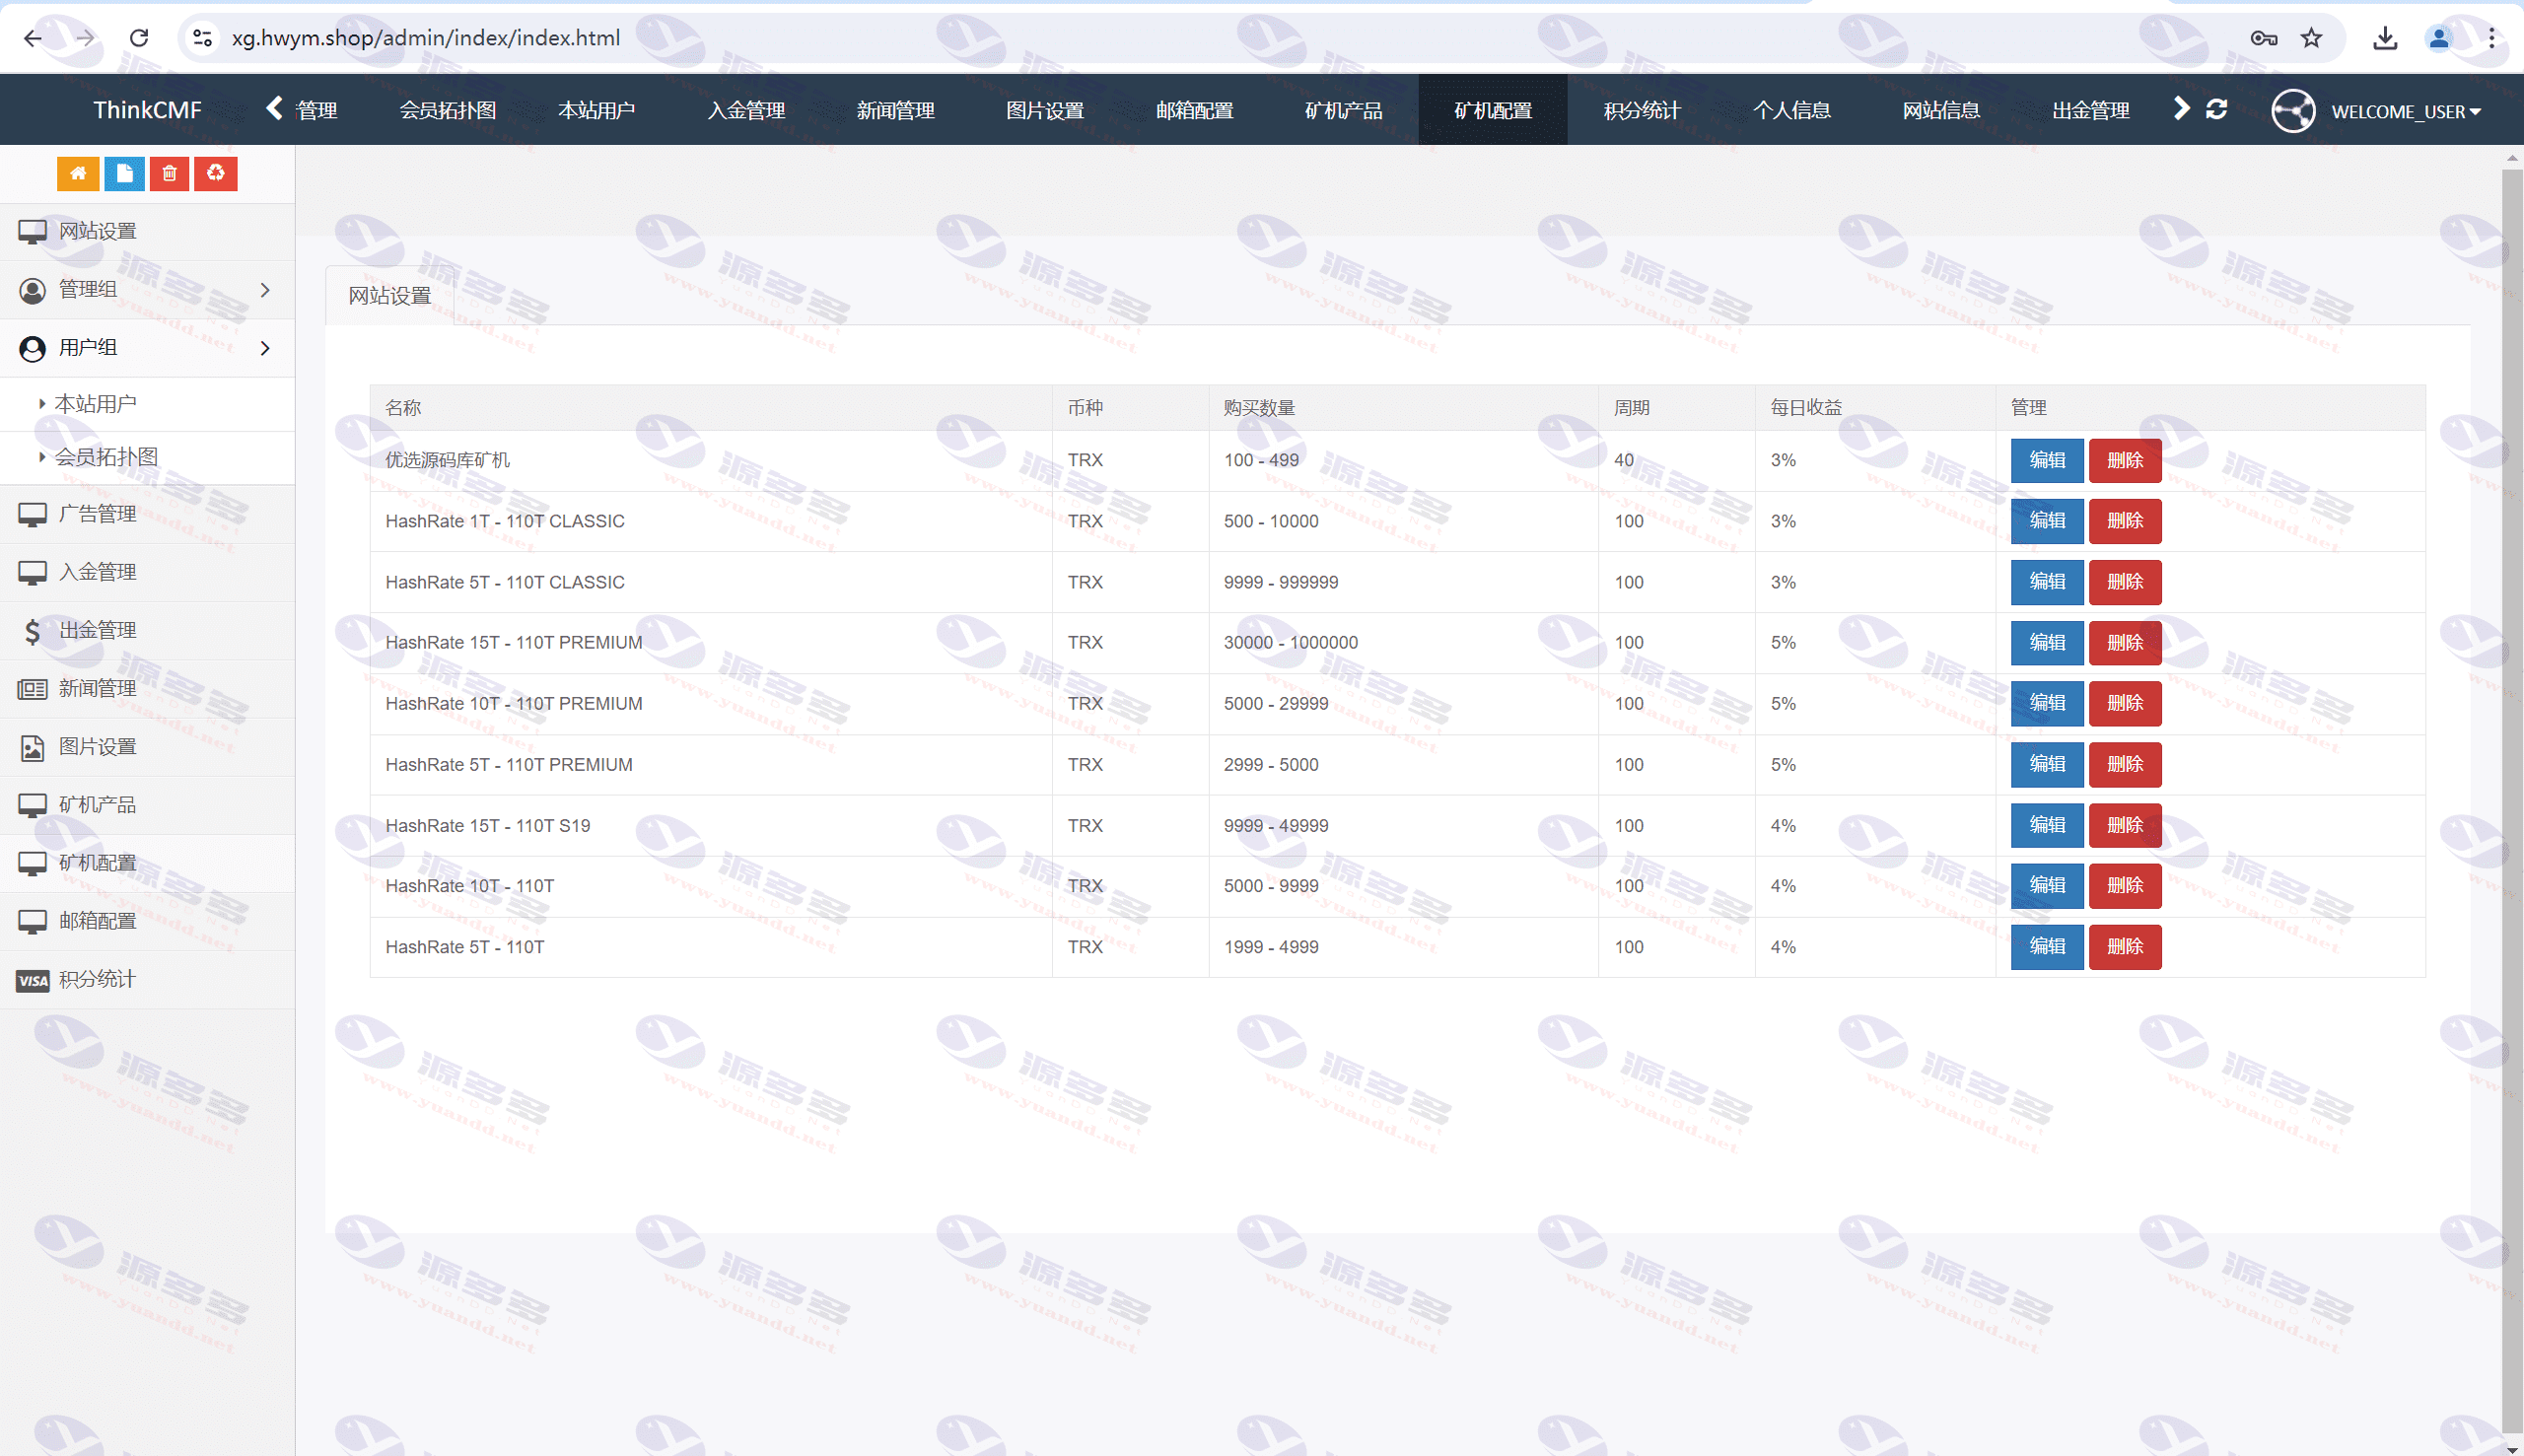Image resolution: width=2524 pixels, height=1456 pixels.
Task: Switch to 网站信息 top tab
Action: (1941, 110)
